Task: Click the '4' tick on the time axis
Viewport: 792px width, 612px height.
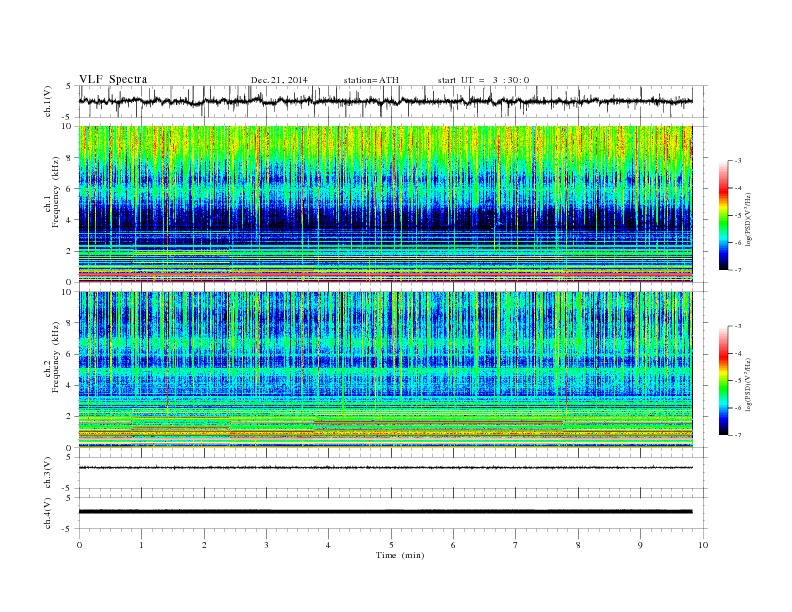Action: pos(329,545)
